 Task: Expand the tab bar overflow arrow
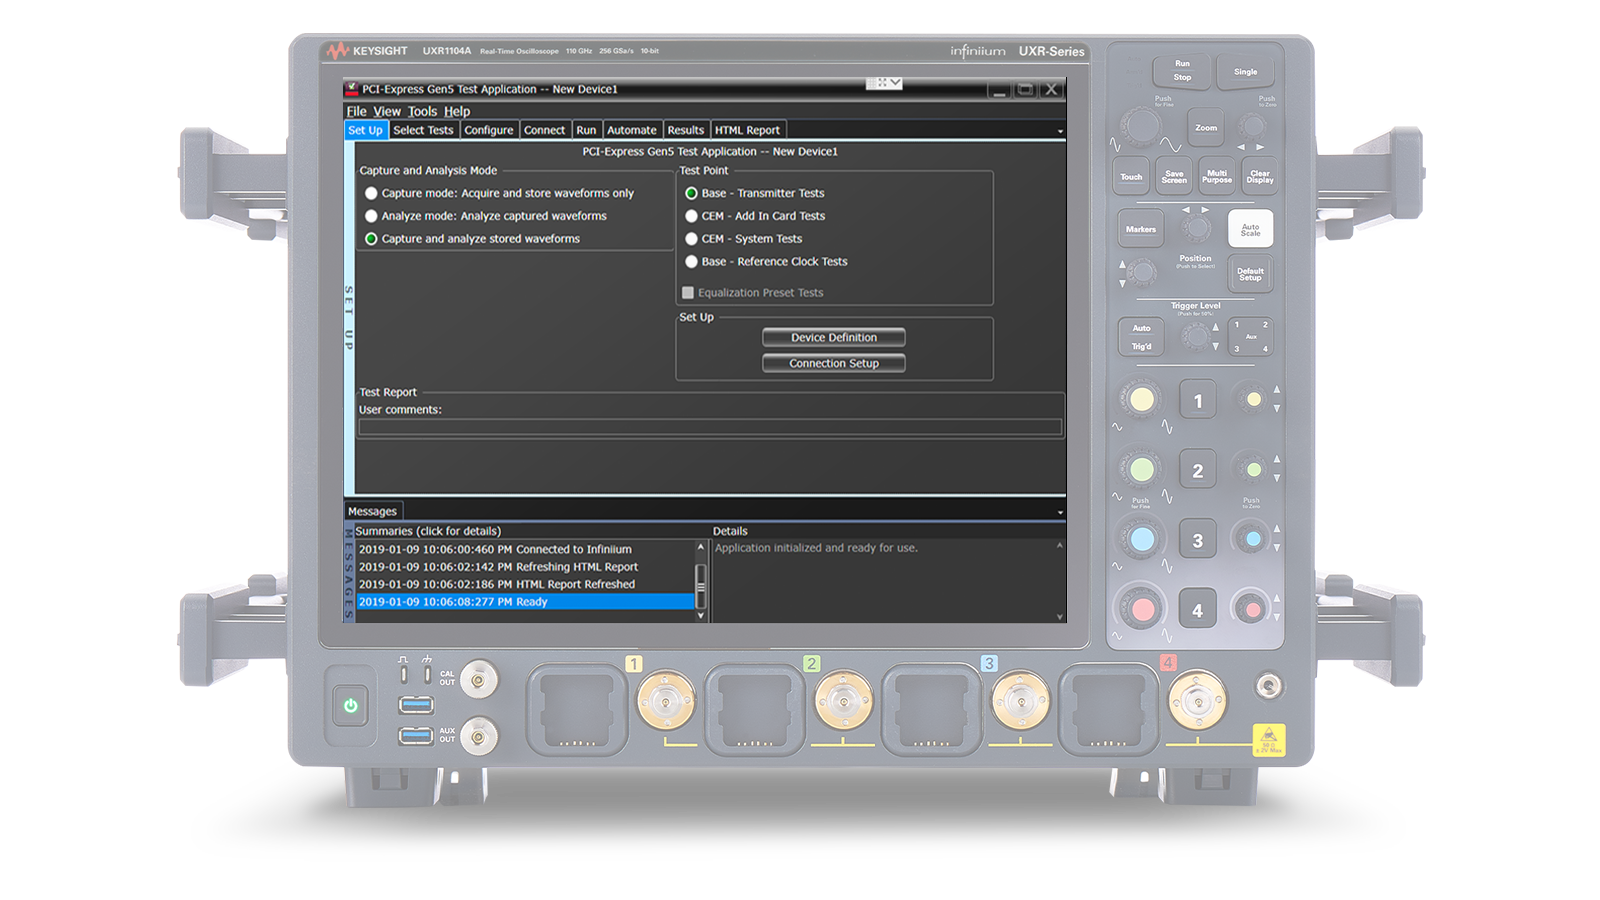[1060, 131]
